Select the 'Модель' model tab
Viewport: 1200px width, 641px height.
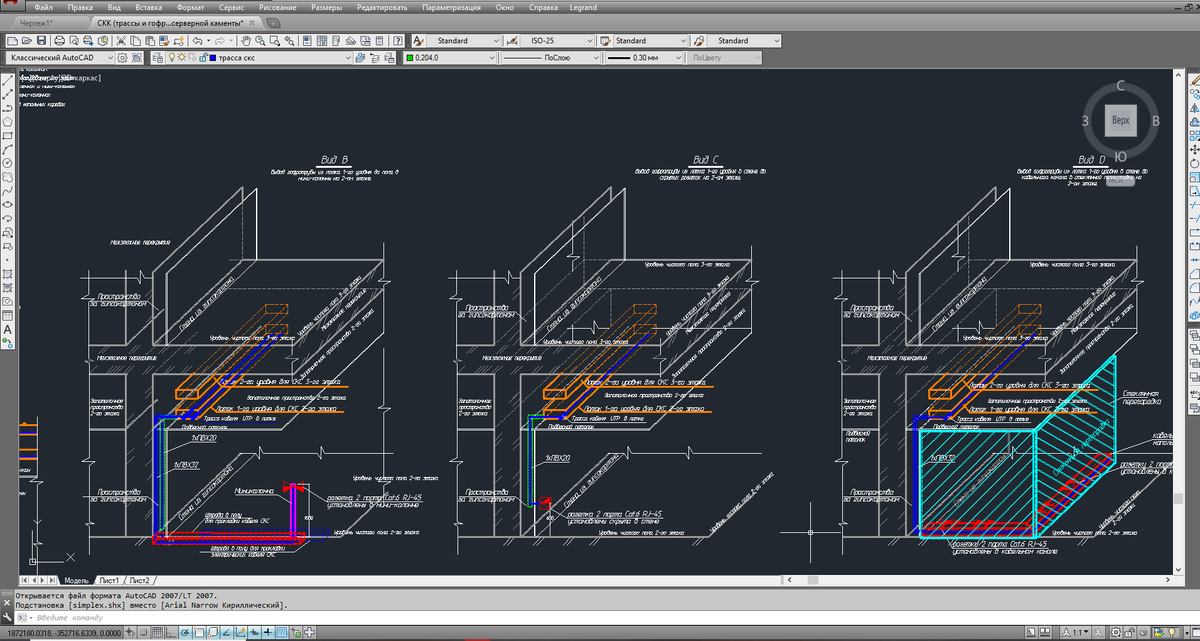77,580
